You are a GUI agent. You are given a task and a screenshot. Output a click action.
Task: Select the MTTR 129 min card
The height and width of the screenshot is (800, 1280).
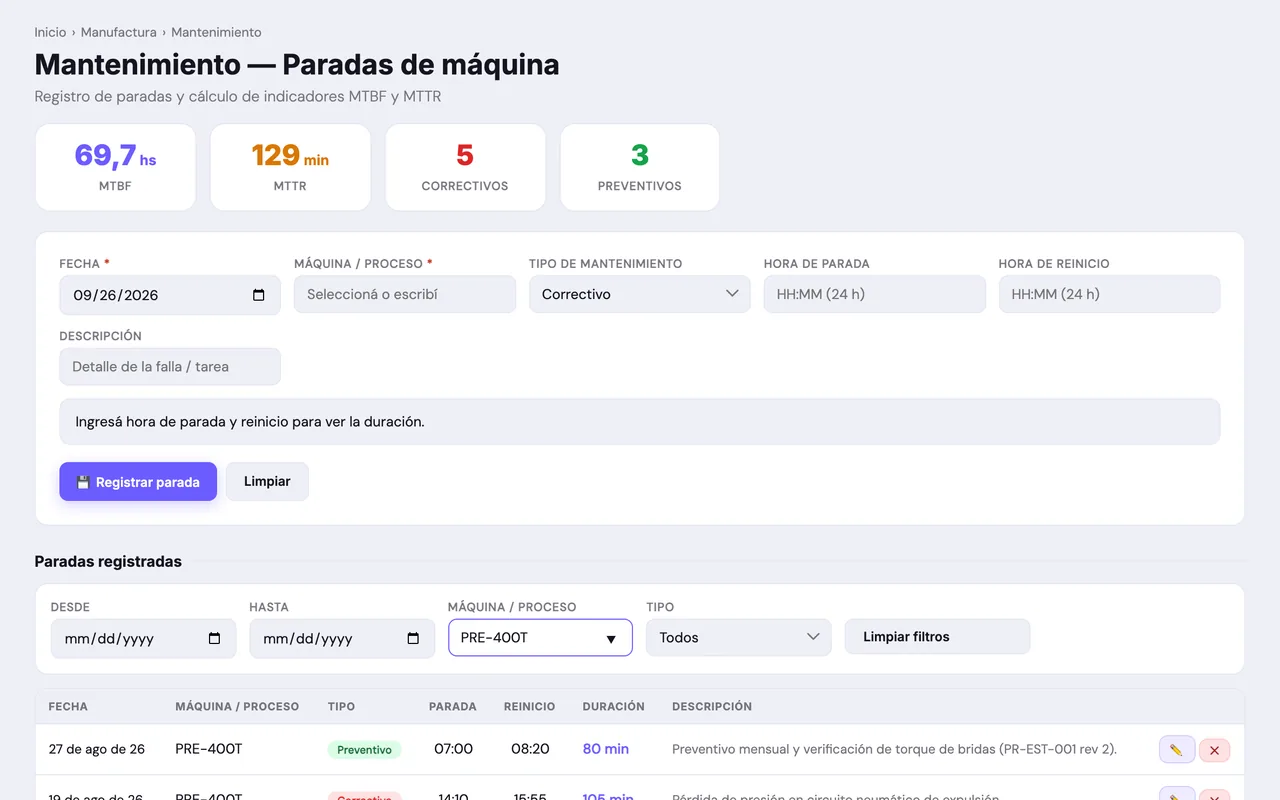[290, 167]
